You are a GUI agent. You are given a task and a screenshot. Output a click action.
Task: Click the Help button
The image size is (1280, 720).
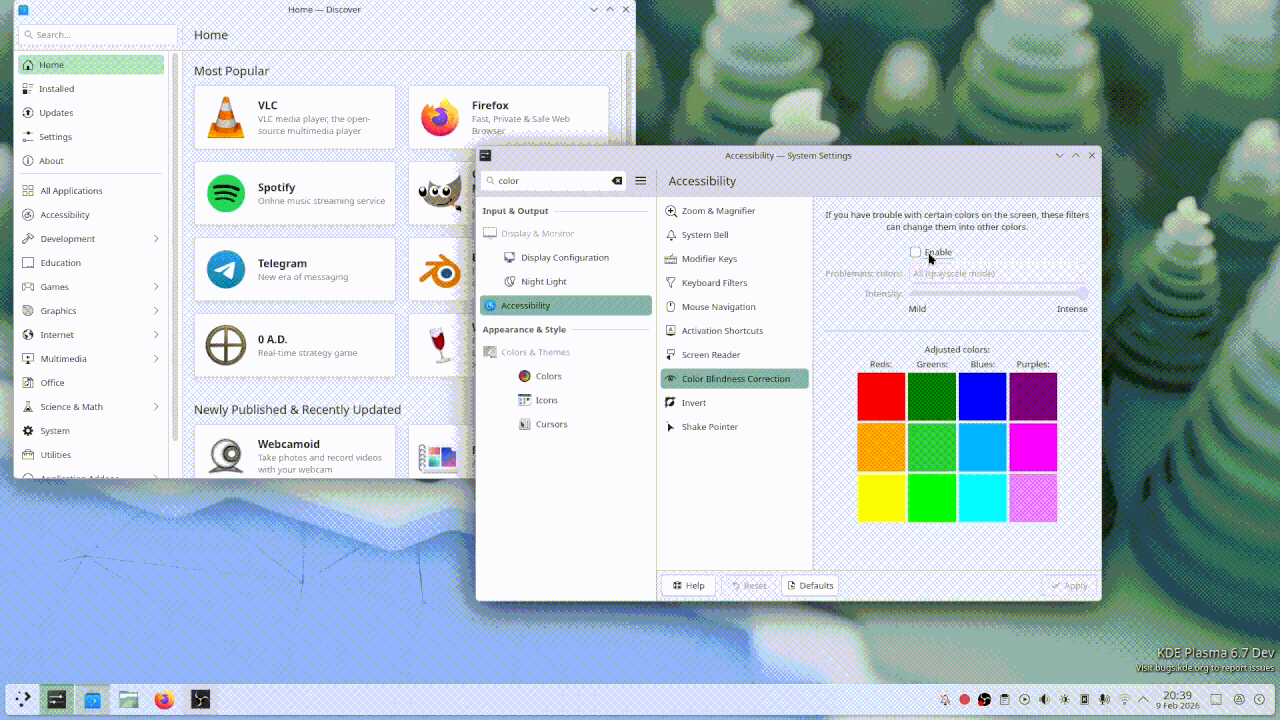689,585
